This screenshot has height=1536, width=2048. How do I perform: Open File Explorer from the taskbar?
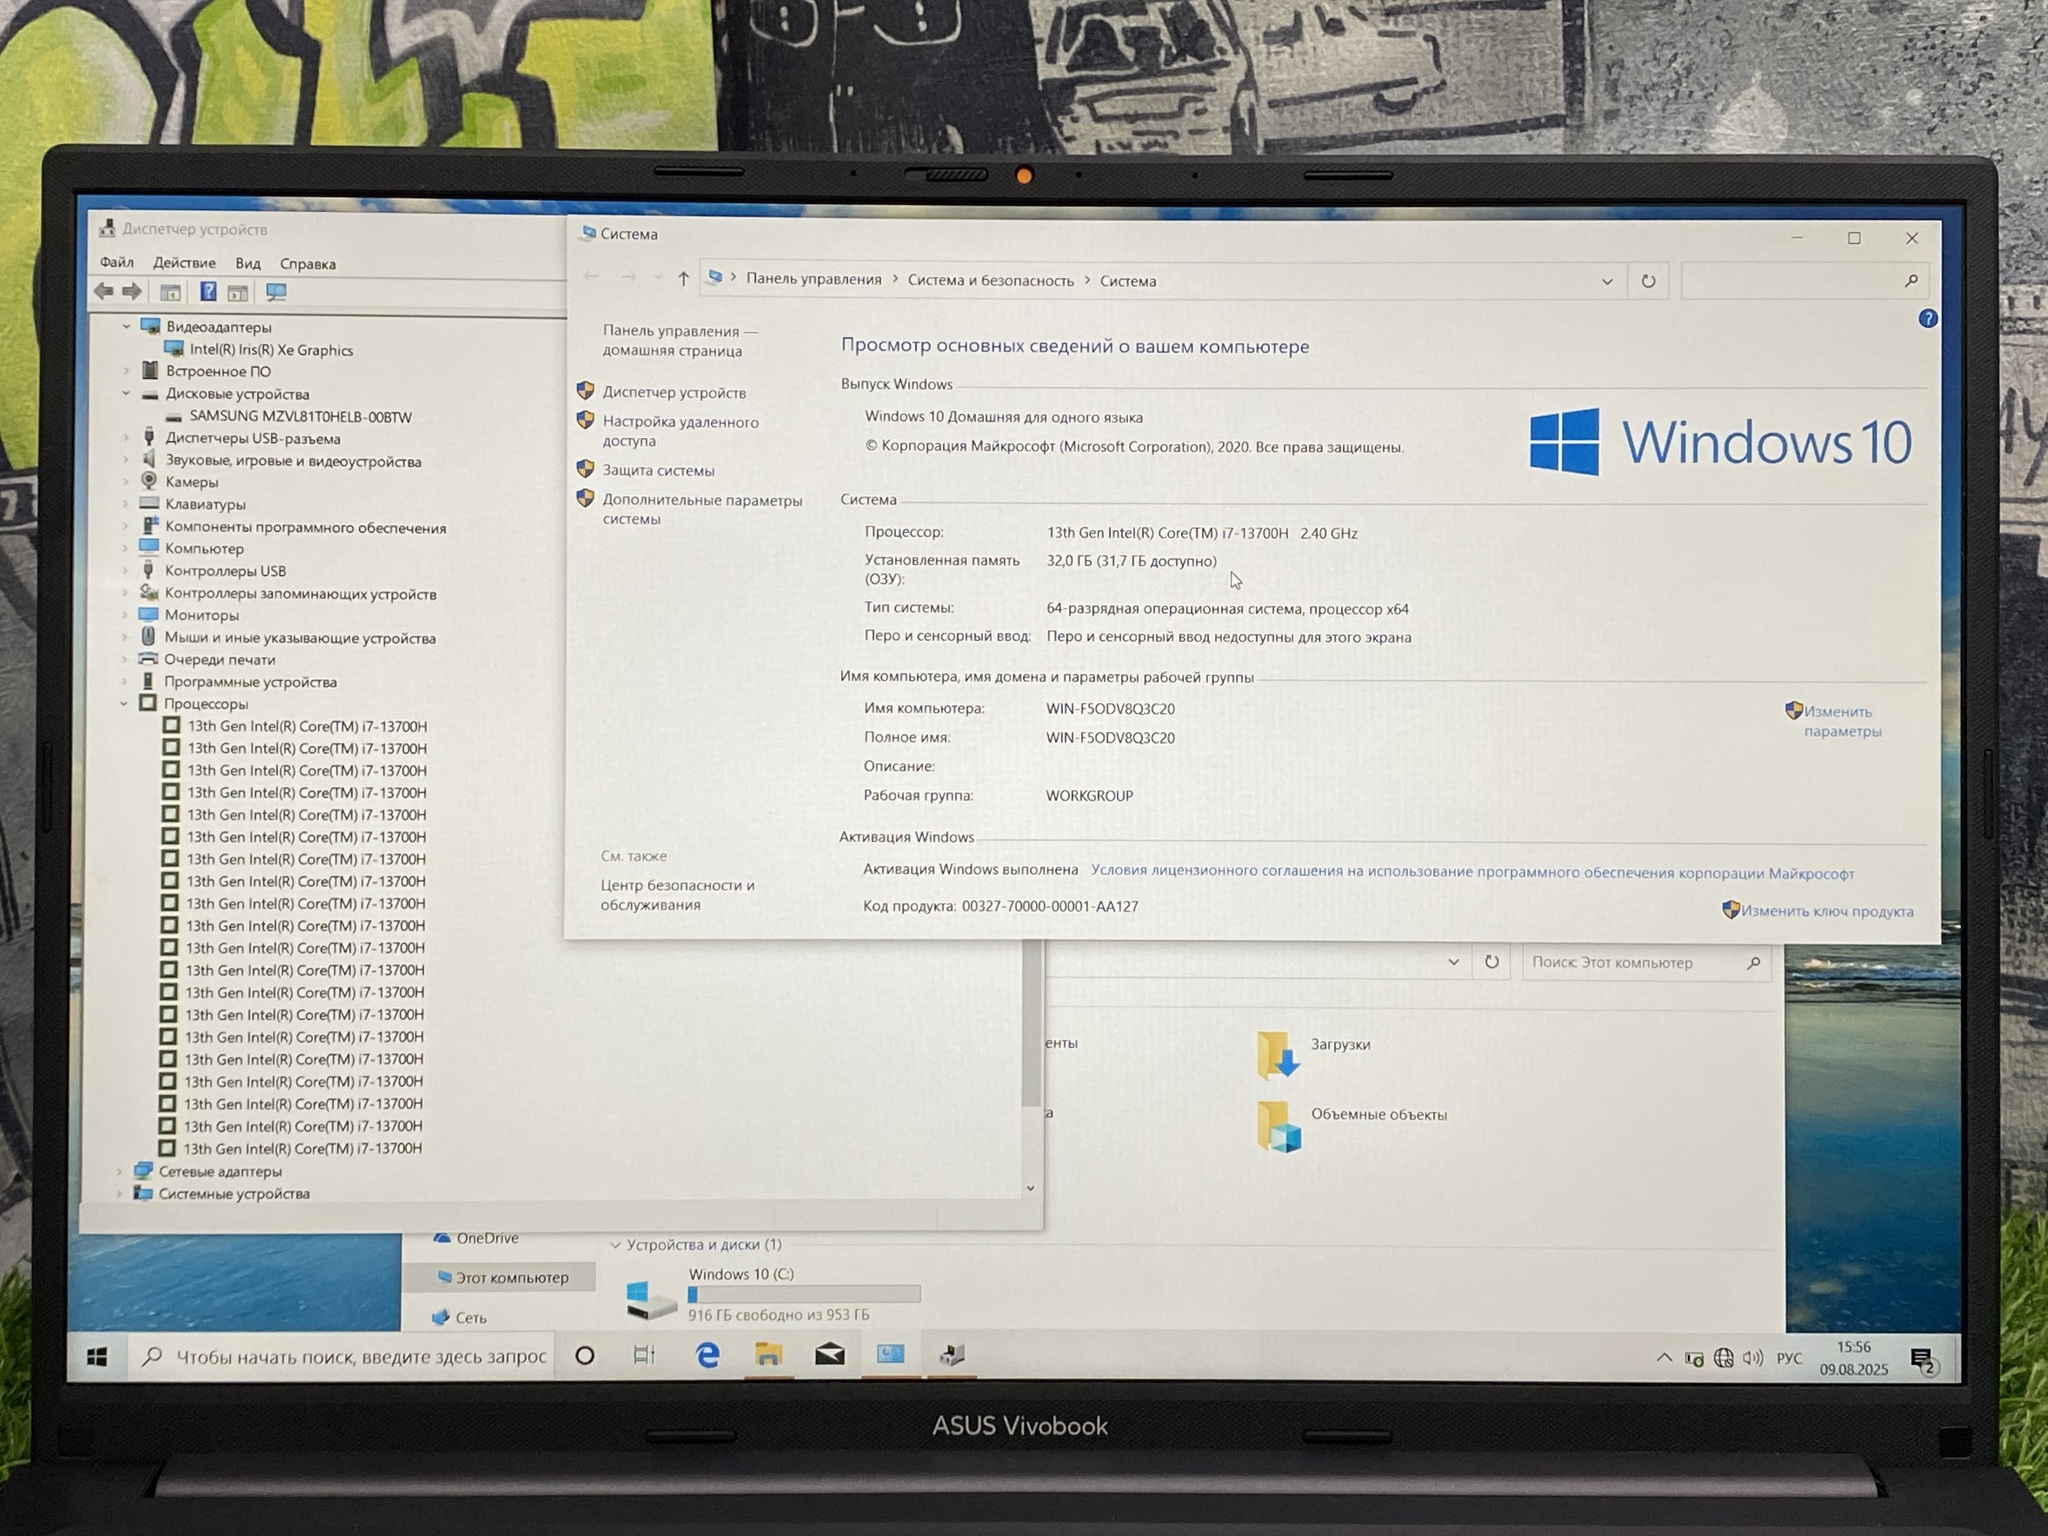pyautogui.click(x=768, y=1355)
